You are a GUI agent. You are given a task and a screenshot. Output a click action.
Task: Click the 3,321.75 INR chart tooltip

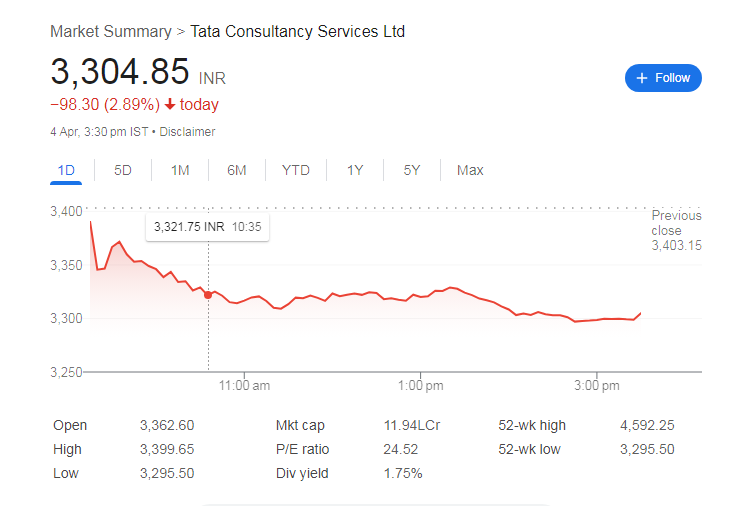(x=208, y=227)
